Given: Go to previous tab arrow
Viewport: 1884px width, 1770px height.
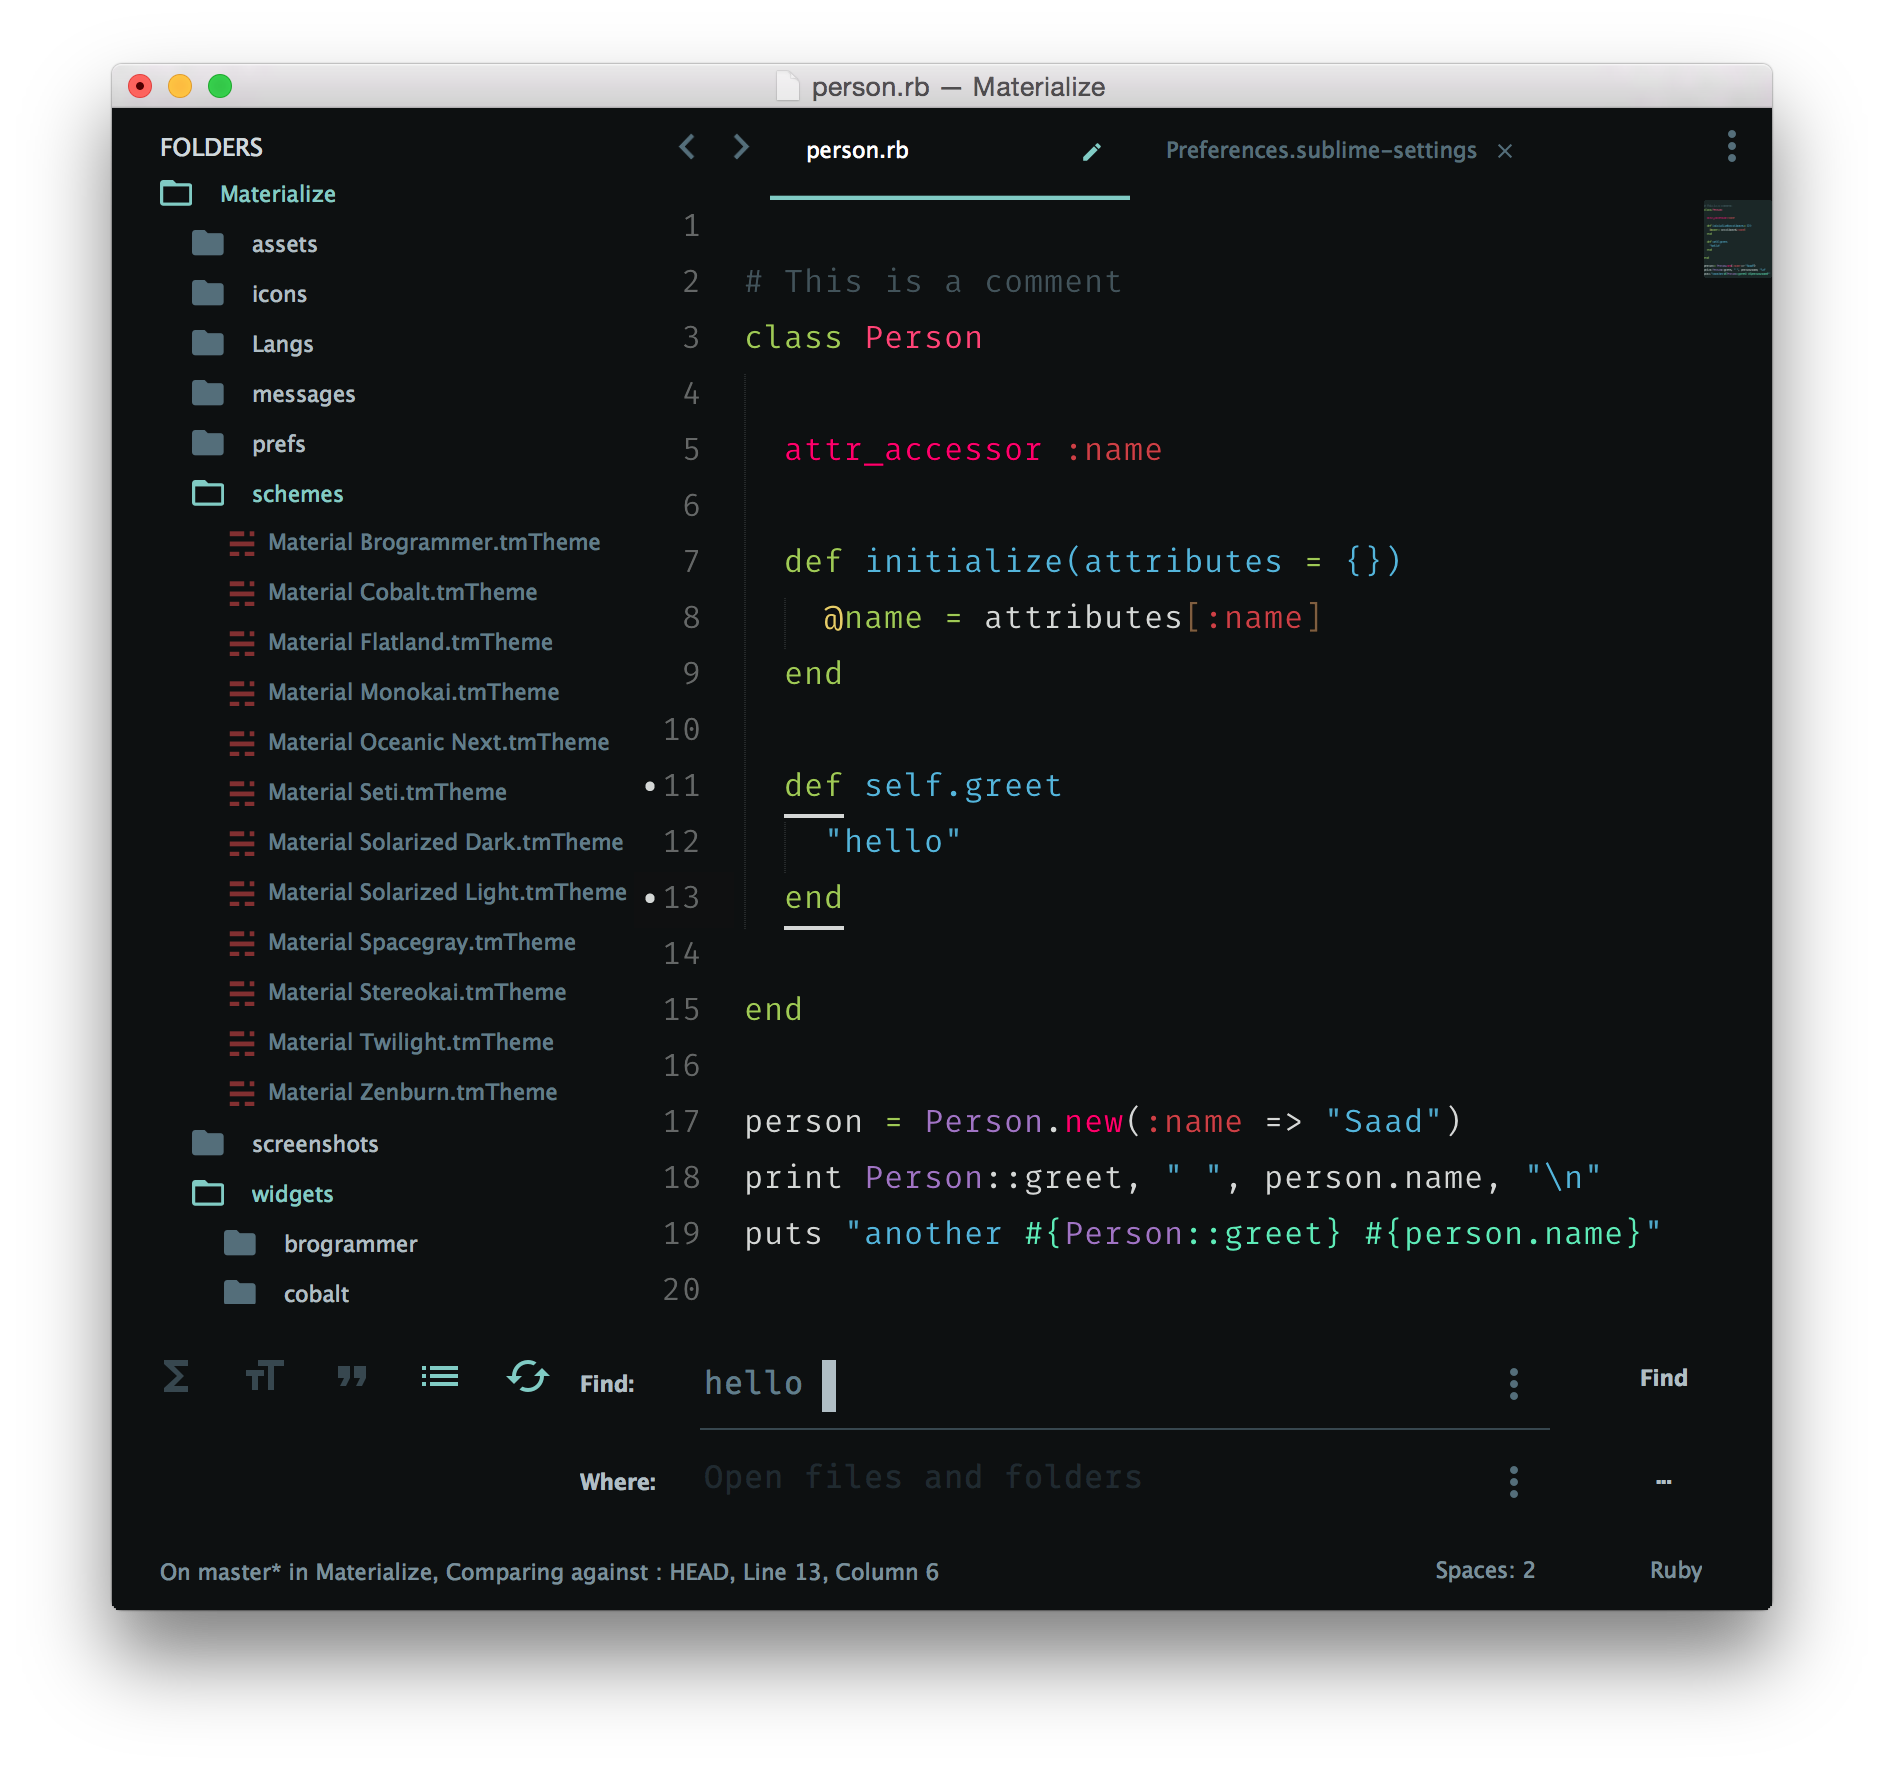Looking at the screenshot, I should tap(687, 147).
